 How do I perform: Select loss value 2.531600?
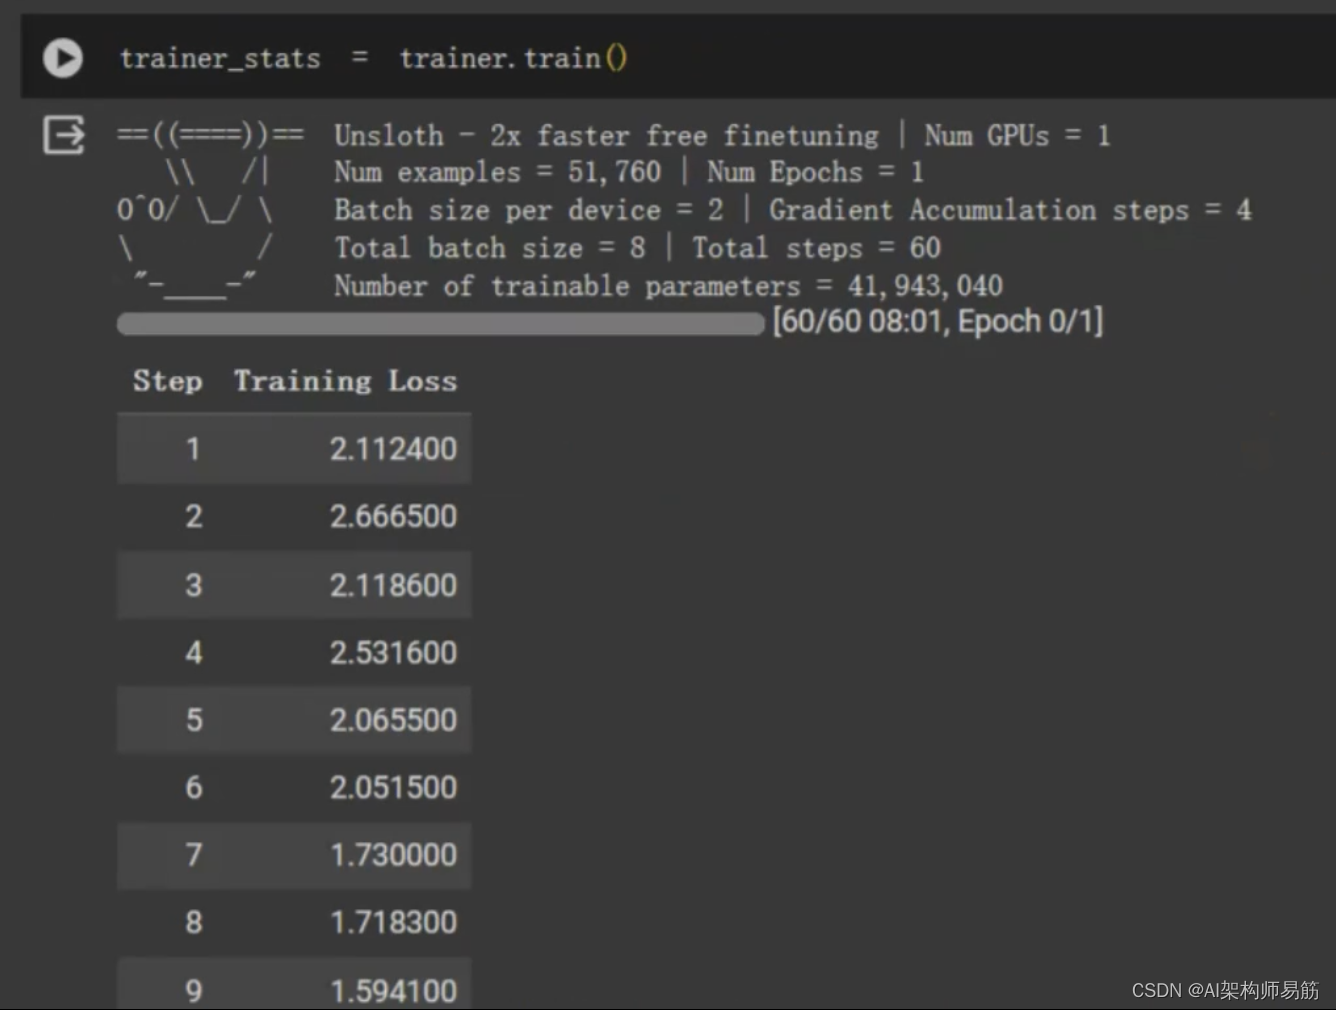(393, 652)
